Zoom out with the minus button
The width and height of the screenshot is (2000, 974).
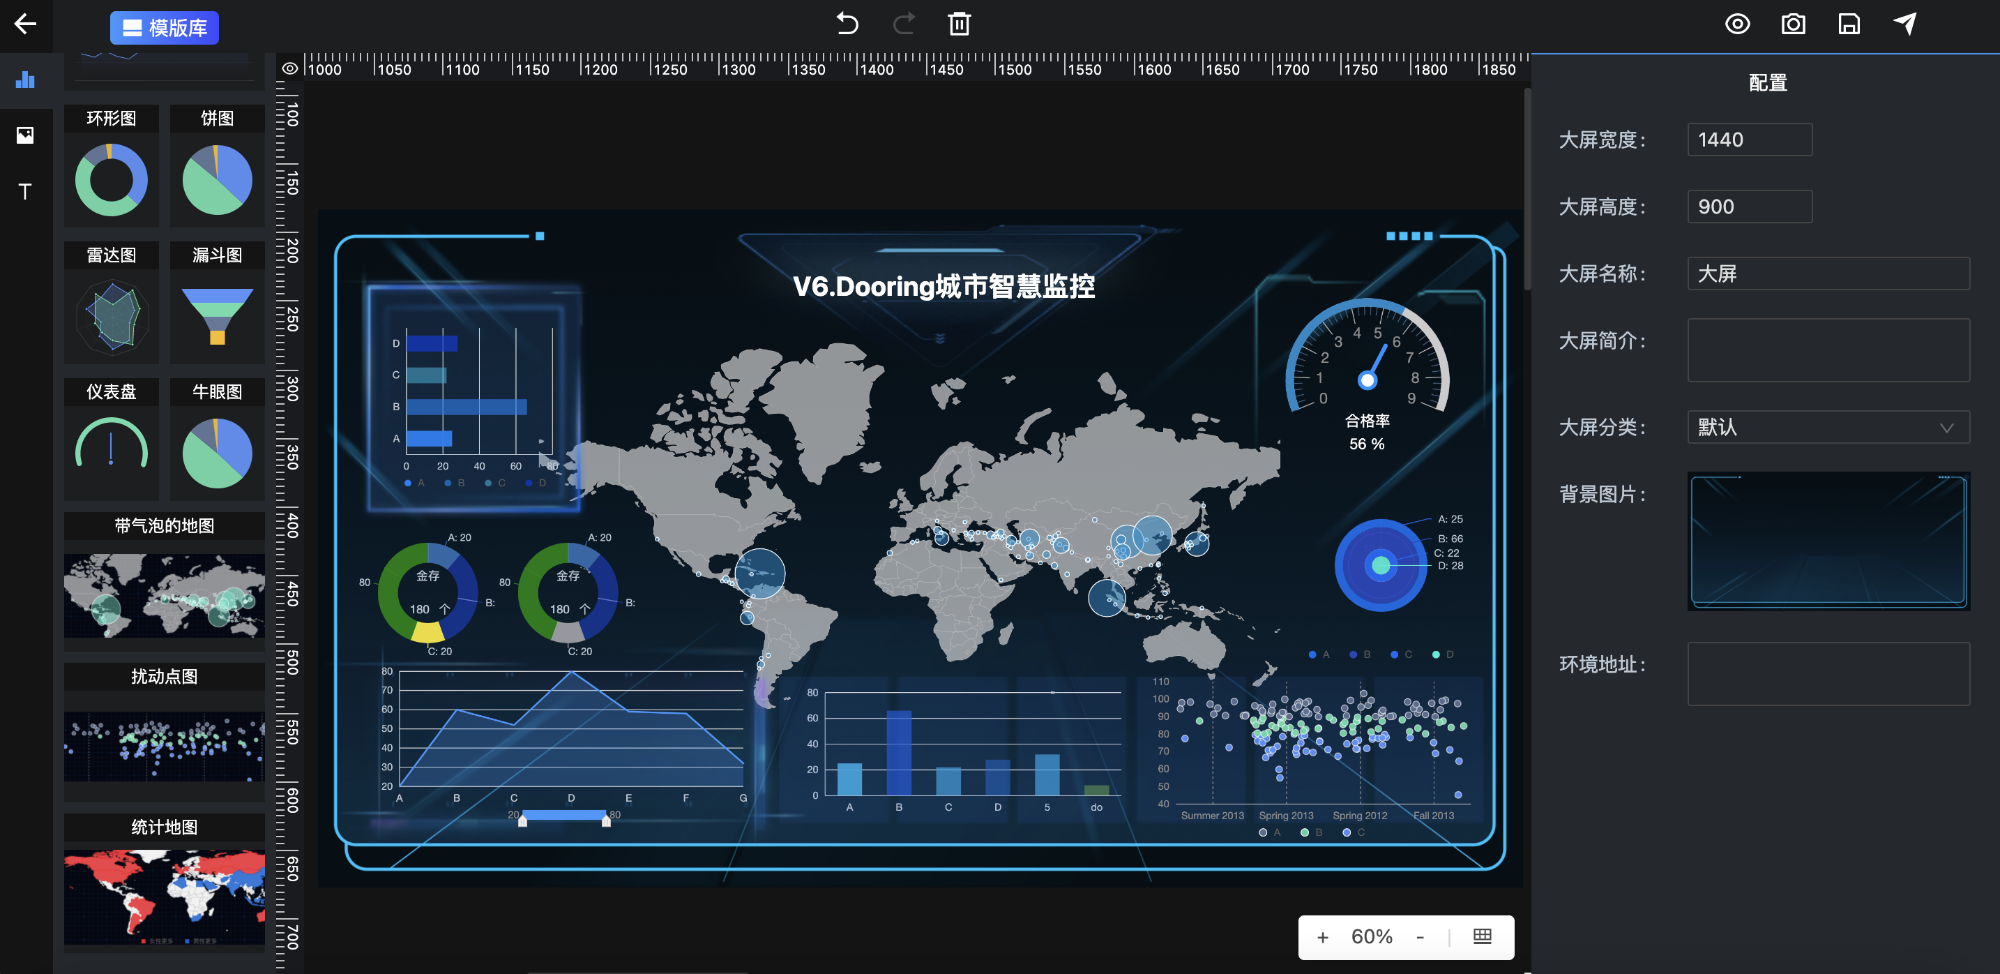point(1420,937)
